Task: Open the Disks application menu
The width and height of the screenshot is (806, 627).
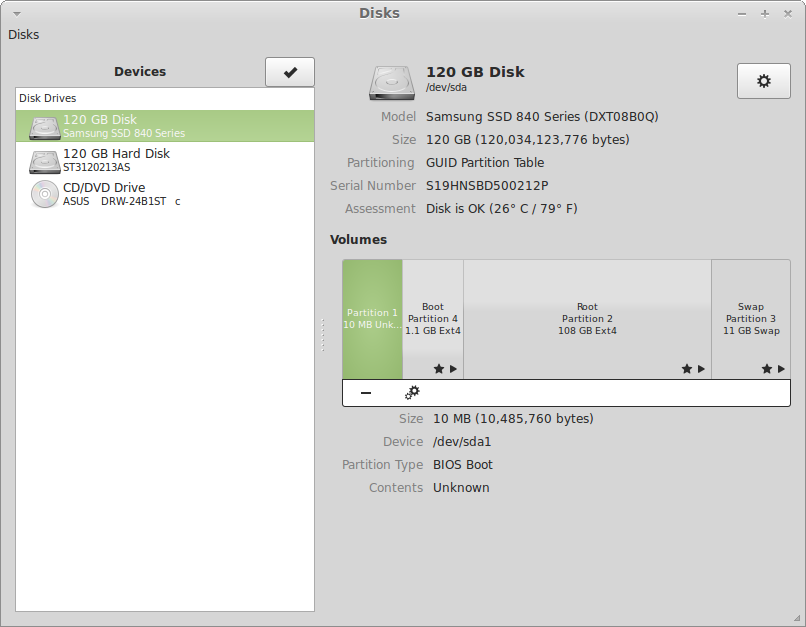Action: tap(24, 34)
